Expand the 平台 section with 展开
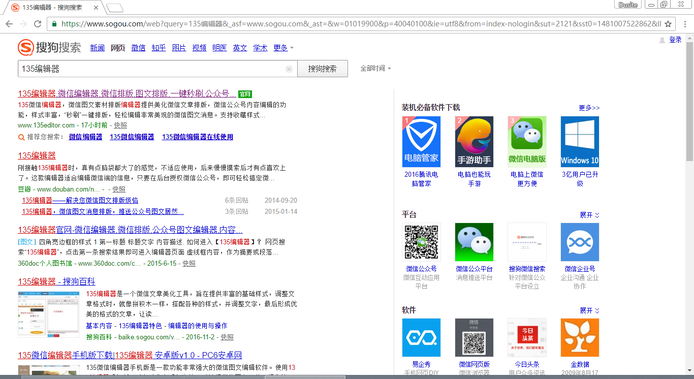Image resolution: width=694 pixels, height=379 pixels. [589, 215]
